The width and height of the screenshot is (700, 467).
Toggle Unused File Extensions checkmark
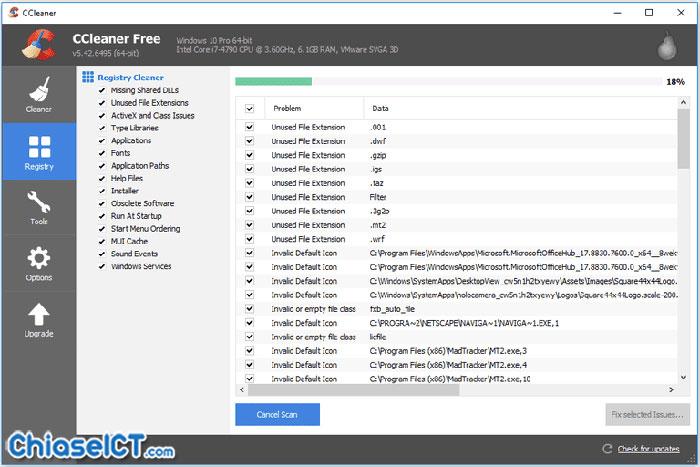tap(102, 103)
